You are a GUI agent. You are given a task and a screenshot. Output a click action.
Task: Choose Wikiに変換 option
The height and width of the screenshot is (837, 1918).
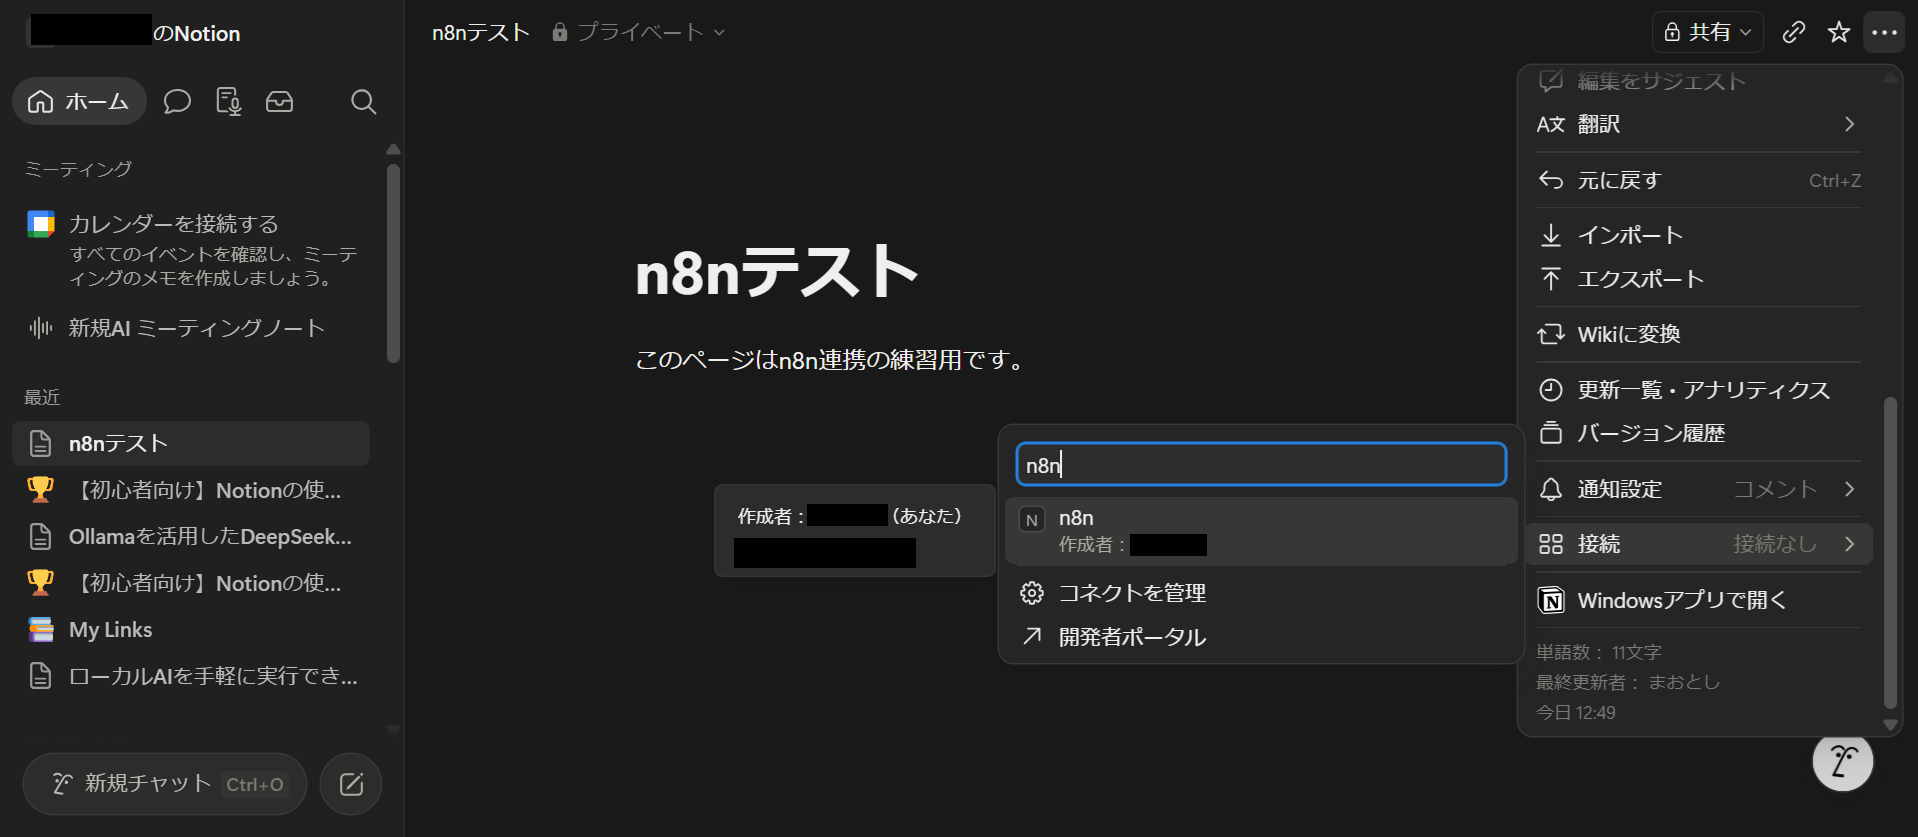pos(1697,334)
